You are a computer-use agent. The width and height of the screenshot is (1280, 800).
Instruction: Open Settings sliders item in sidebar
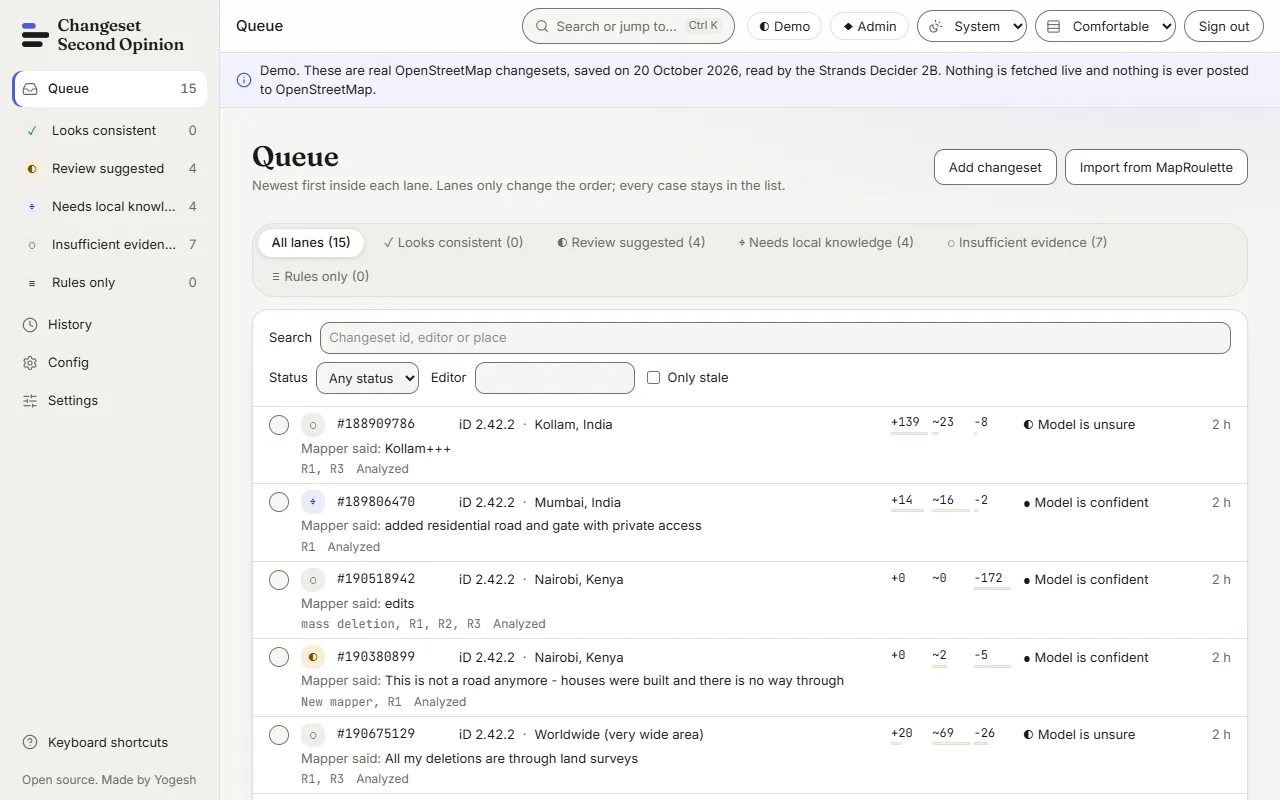[x=110, y=400]
